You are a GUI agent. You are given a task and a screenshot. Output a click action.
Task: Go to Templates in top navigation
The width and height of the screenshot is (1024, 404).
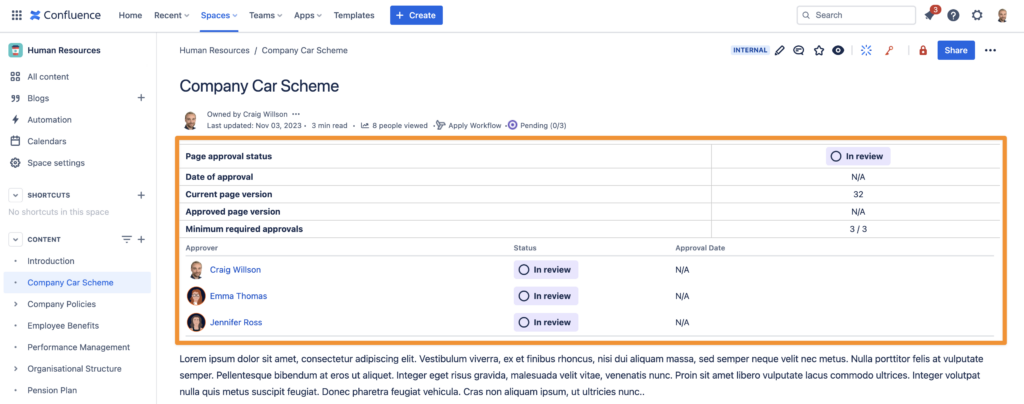(x=354, y=15)
